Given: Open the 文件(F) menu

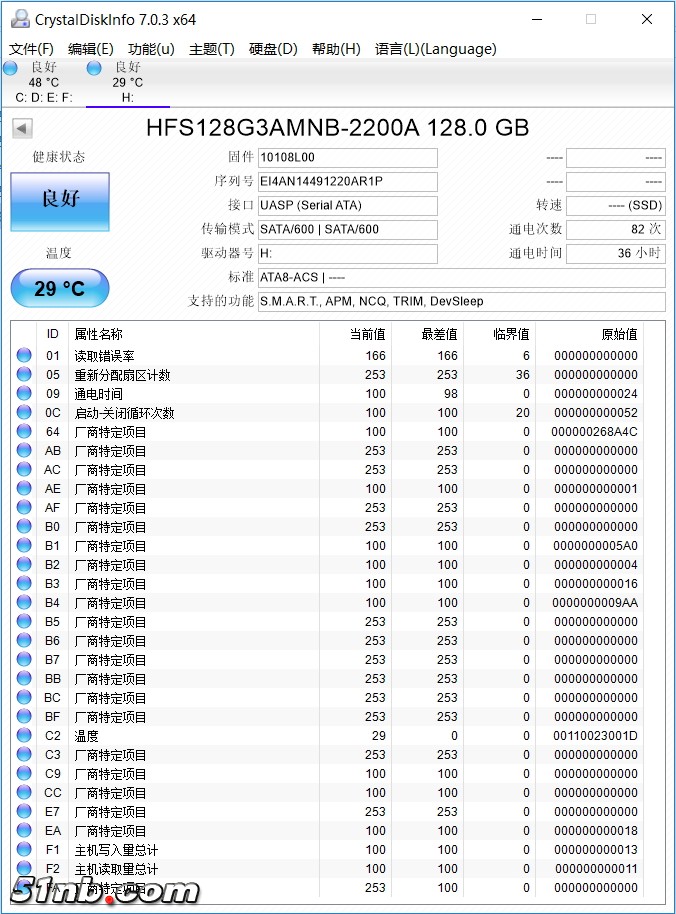Looking at the screenshot, I should point(31,49).
